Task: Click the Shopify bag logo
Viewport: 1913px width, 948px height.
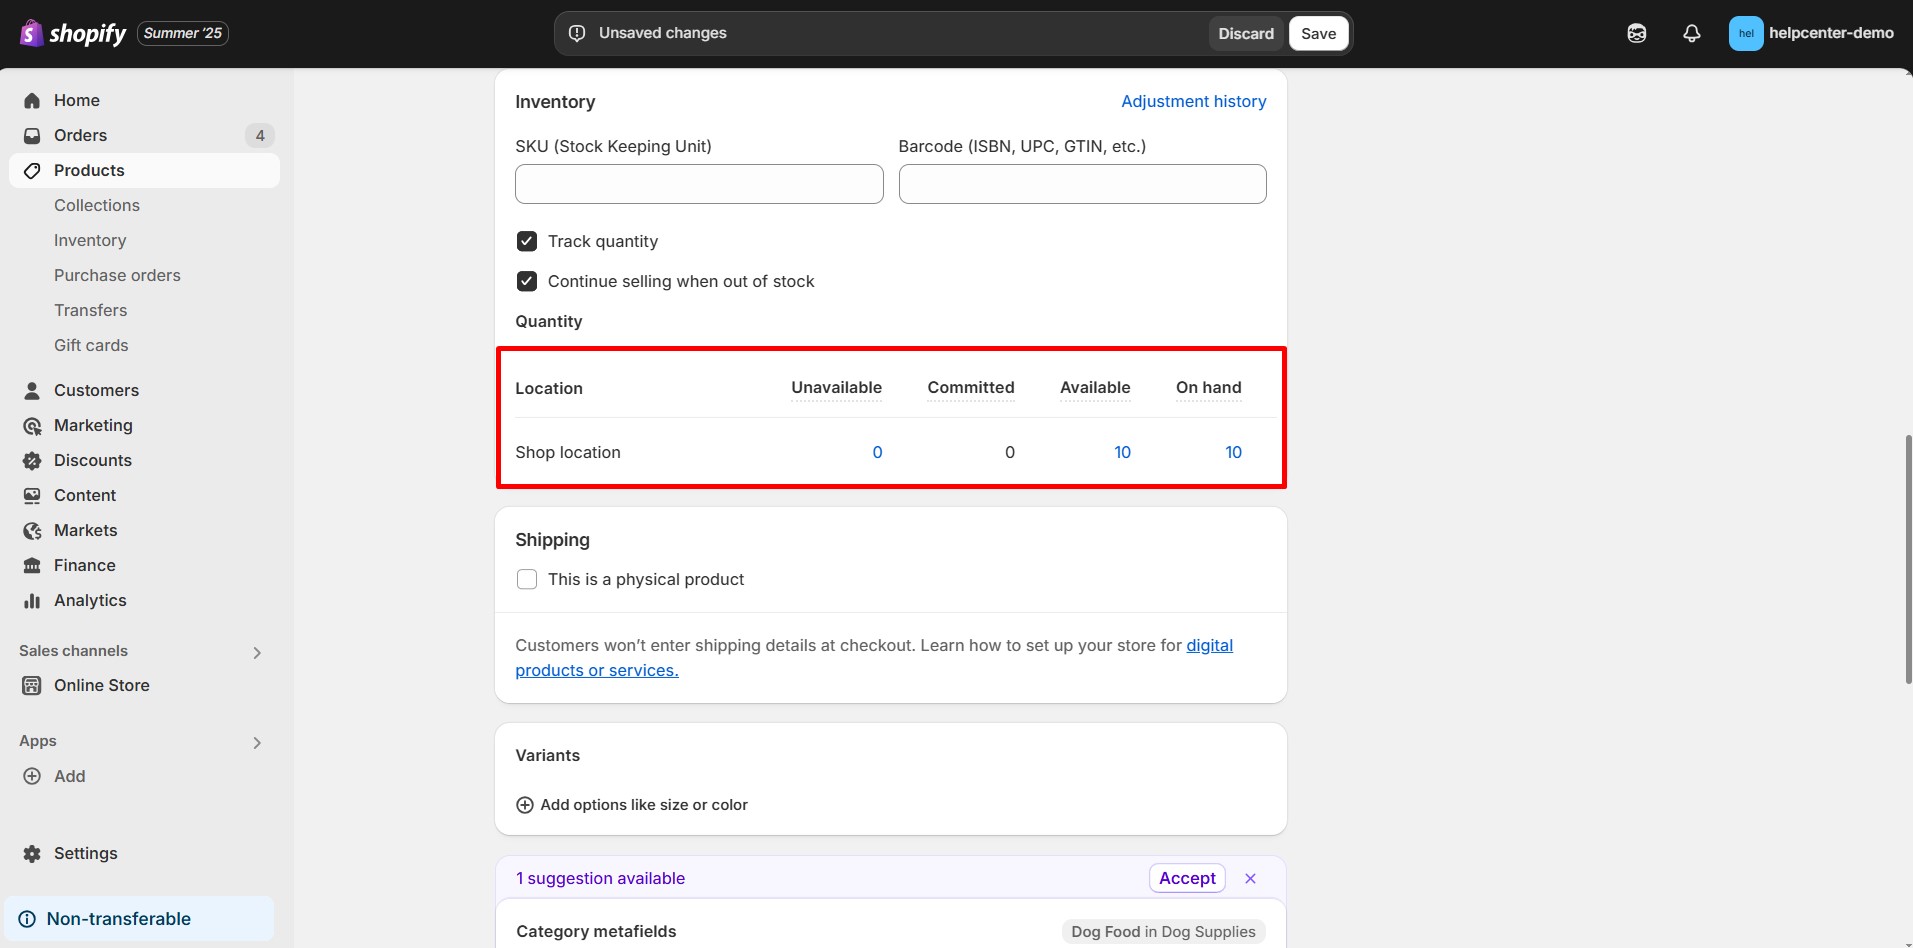Action: 31,33
